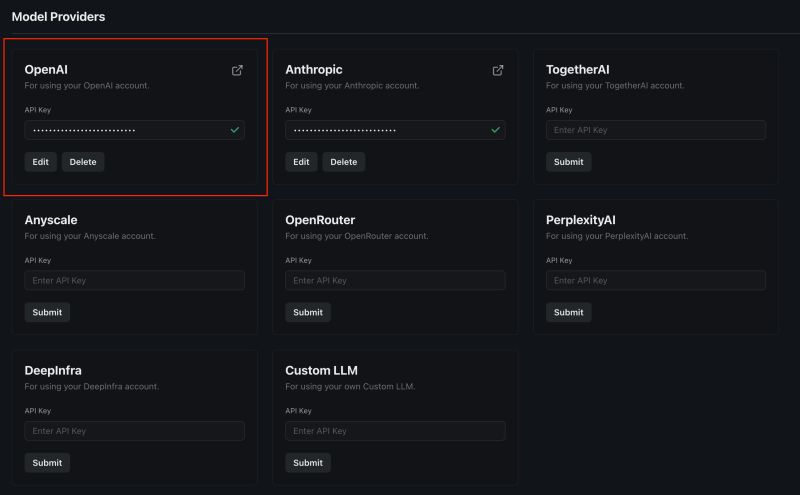This screenshot has height=495, width=800.
Task: Click the DeepInfra card title
Action: [x=53, y=370]
